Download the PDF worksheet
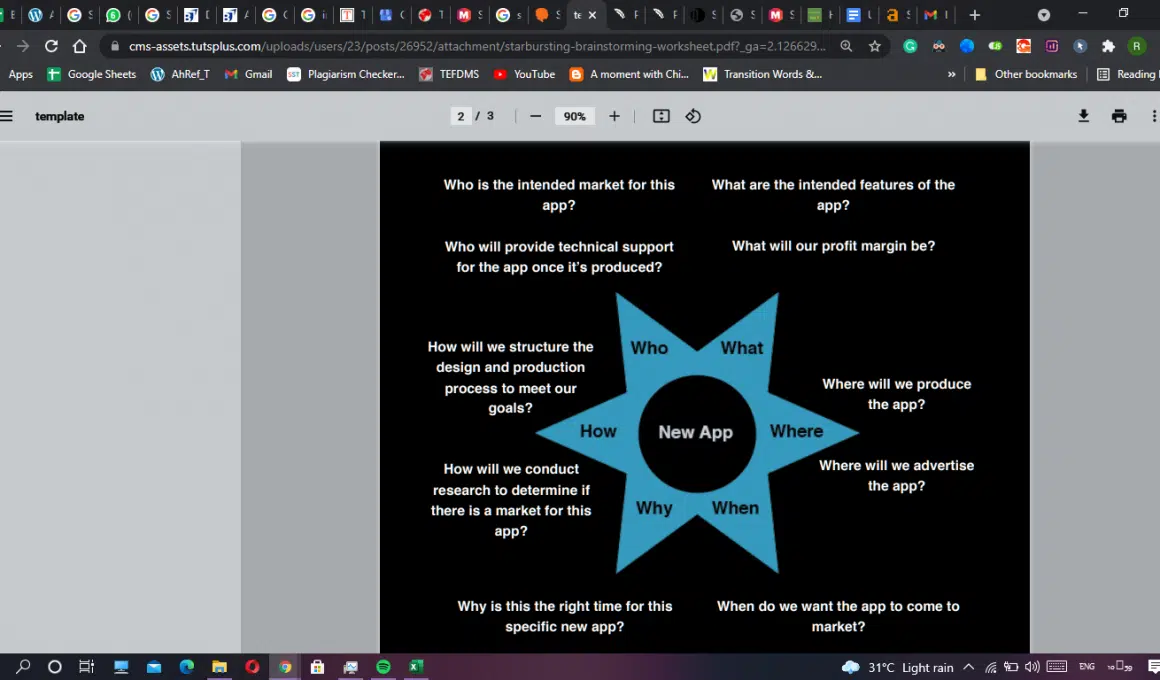Image resolution: width=1160 pixels, height=680 pixels. 1083,116
